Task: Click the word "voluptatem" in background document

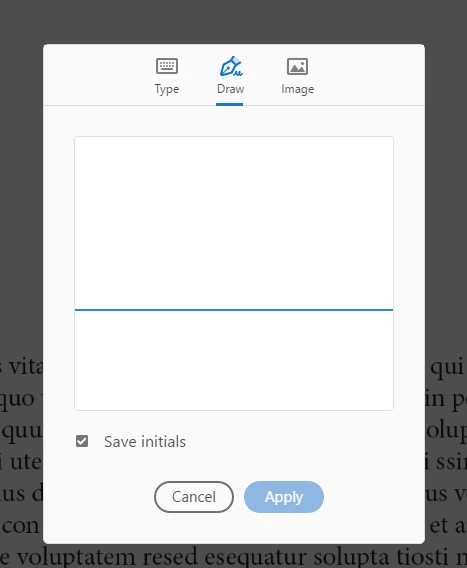Action: coord(76,557)
